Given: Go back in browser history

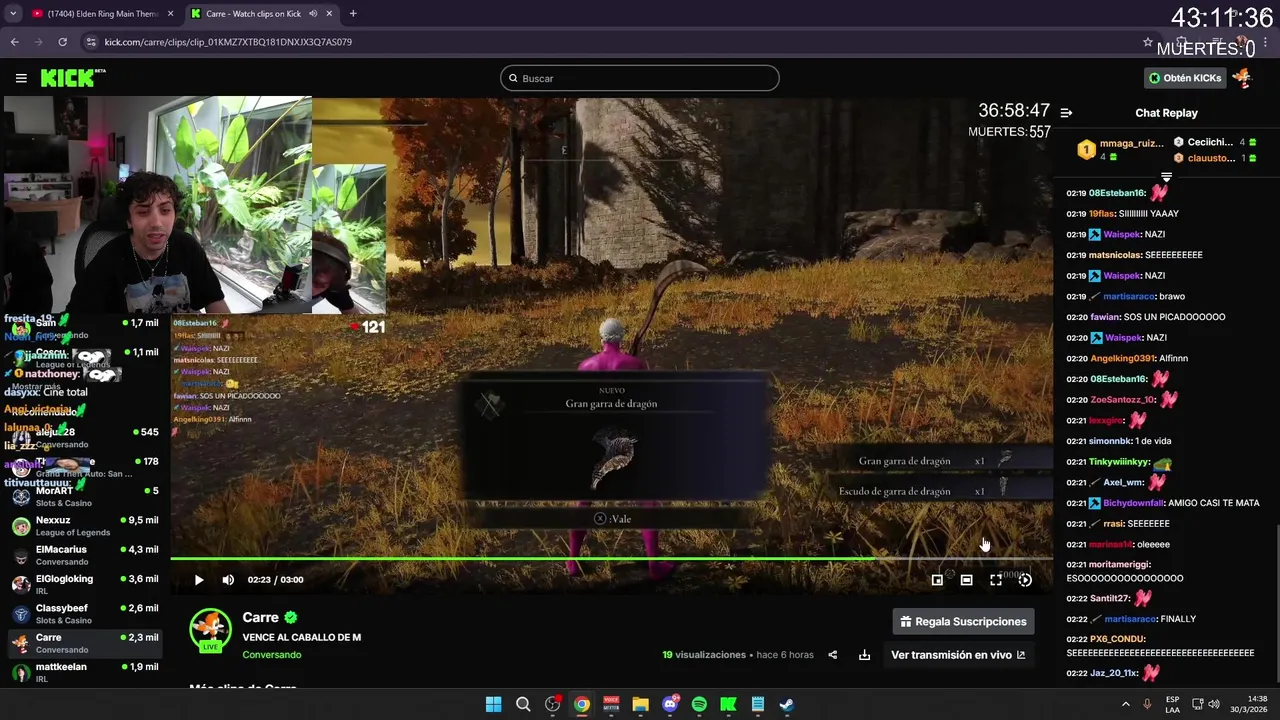Looking at the screenshot, I should click(15, 42).
